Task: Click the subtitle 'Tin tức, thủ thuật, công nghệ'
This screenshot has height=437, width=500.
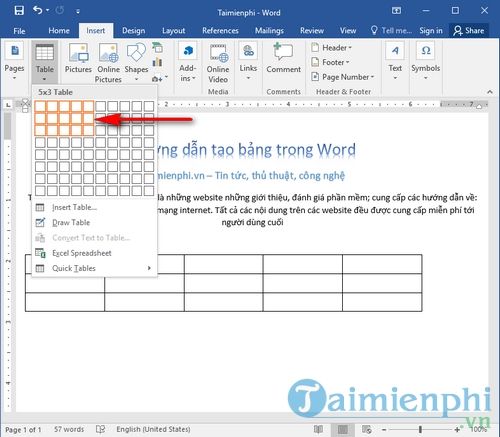Action: tap(280, 176)
